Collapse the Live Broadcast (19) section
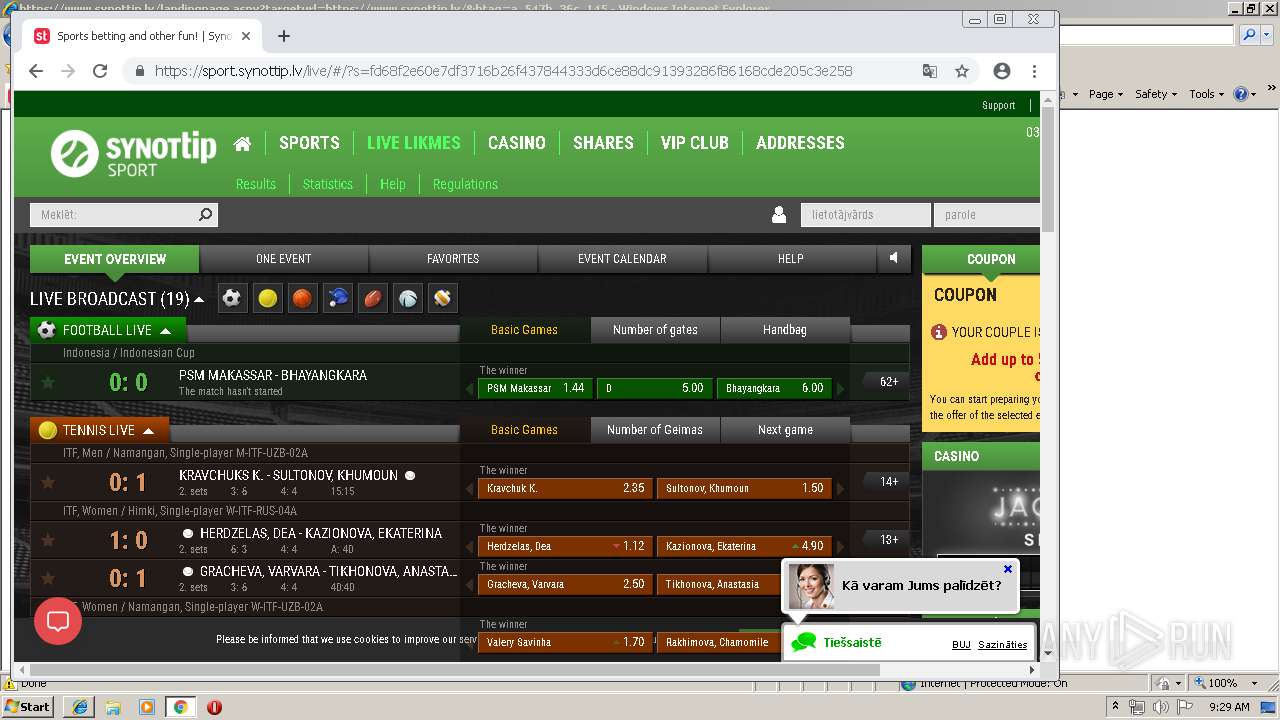 (199, 299)
